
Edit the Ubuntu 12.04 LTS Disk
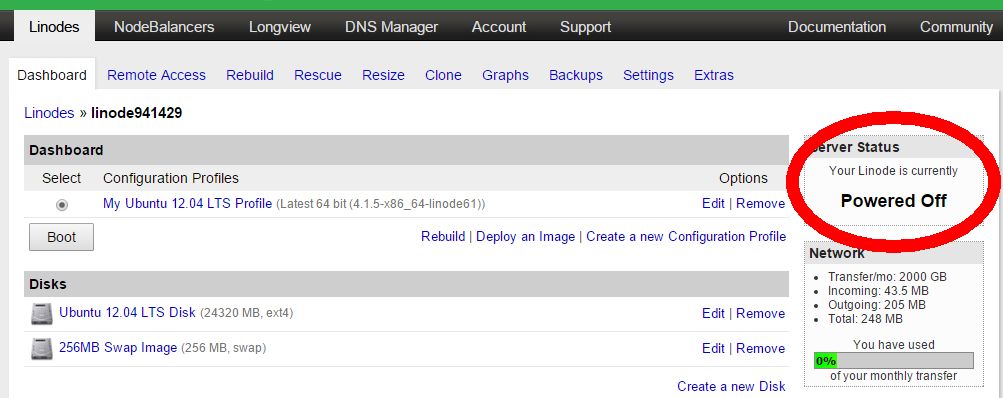tap(713, 314)
